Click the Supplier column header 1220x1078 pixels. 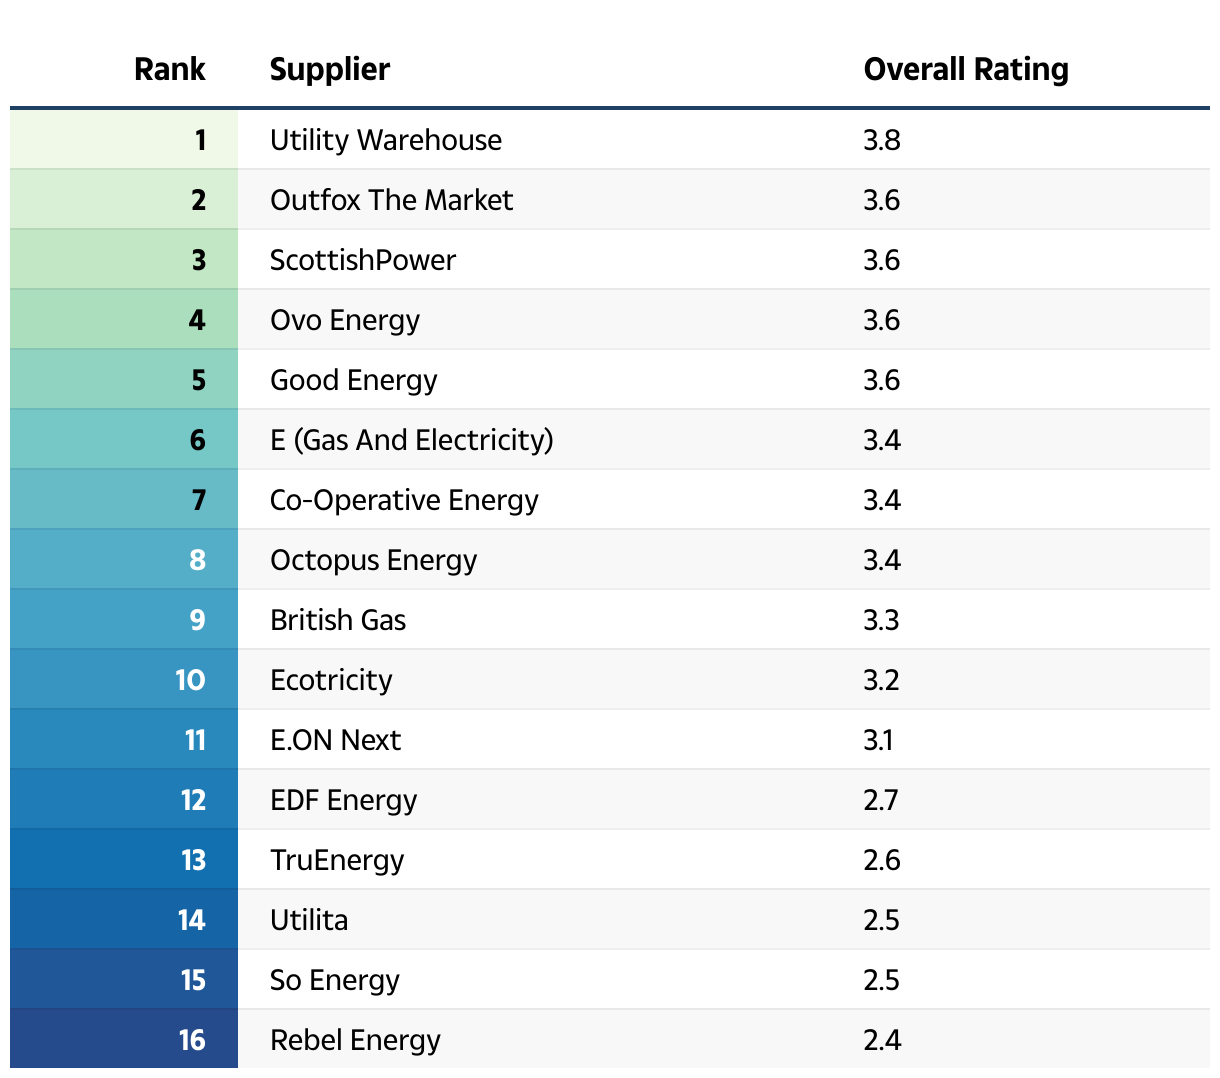[x=330, y=69]
